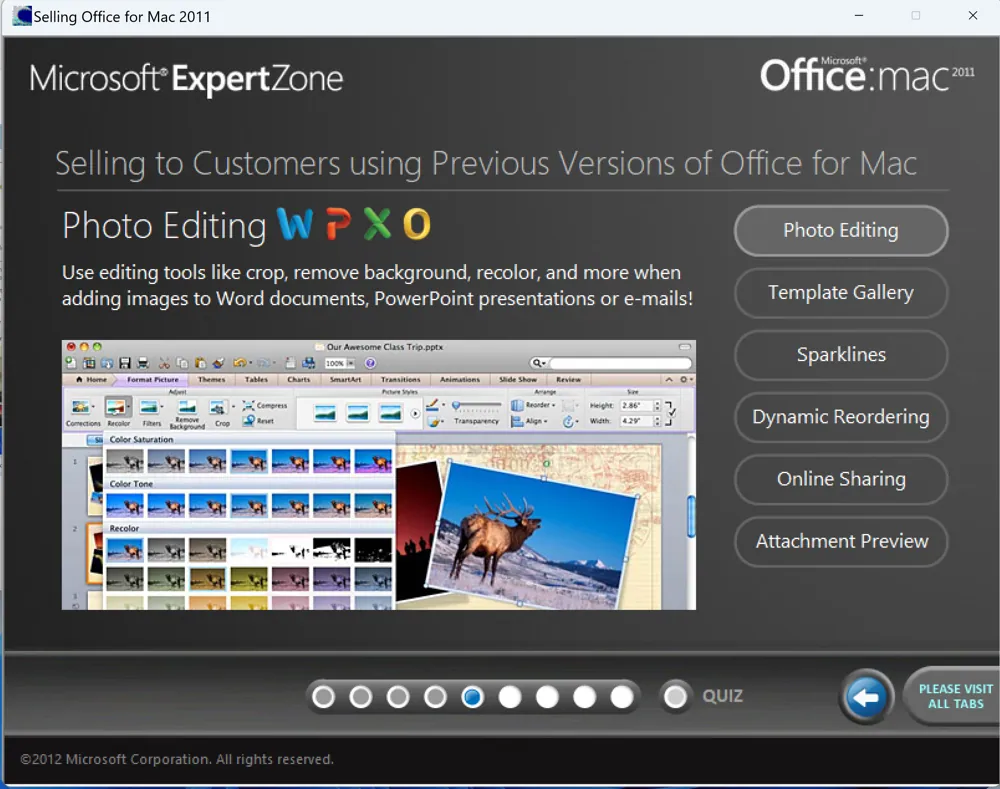This screenshot has height=789, width=1000.
Task: Click the Cut scissors icon in PowerPoint screenshot
Action: click(x=165, y=363)
